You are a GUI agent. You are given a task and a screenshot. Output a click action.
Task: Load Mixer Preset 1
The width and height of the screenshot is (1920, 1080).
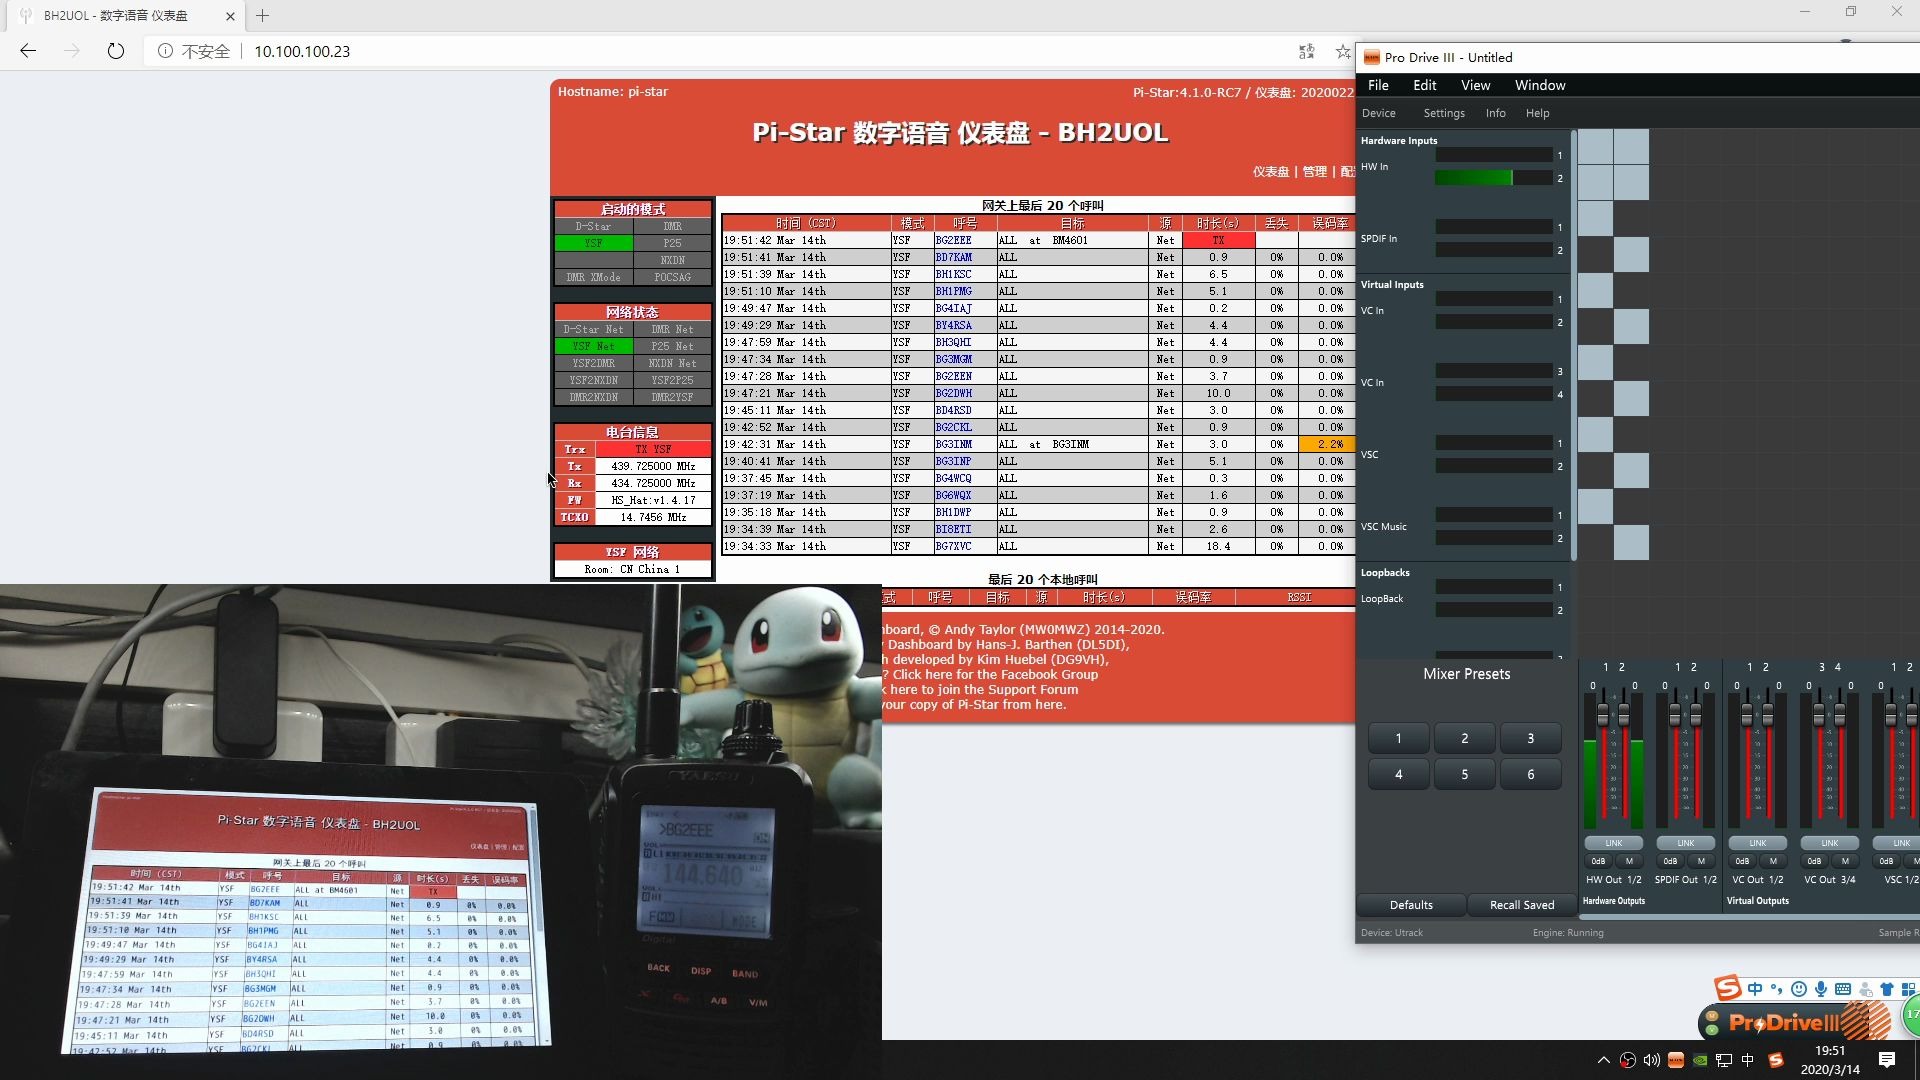[x=1398, y=738]
